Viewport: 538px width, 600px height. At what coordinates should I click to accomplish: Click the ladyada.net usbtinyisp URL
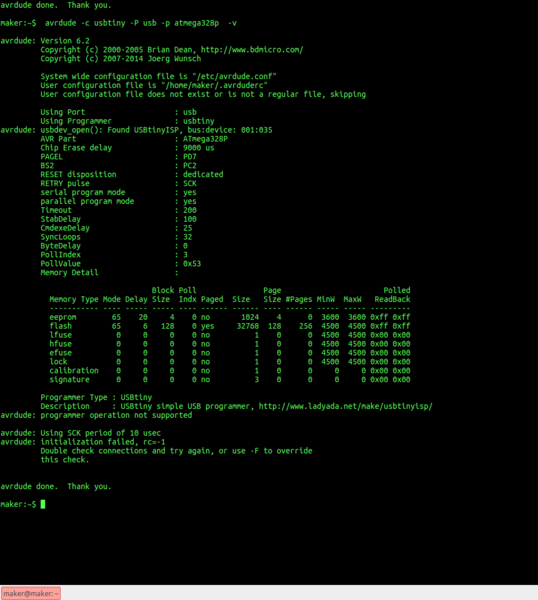point(346,406)
